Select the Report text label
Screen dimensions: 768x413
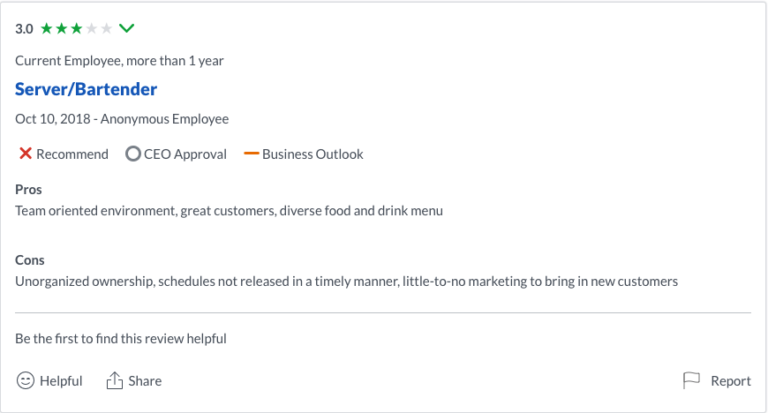[730, 381]
